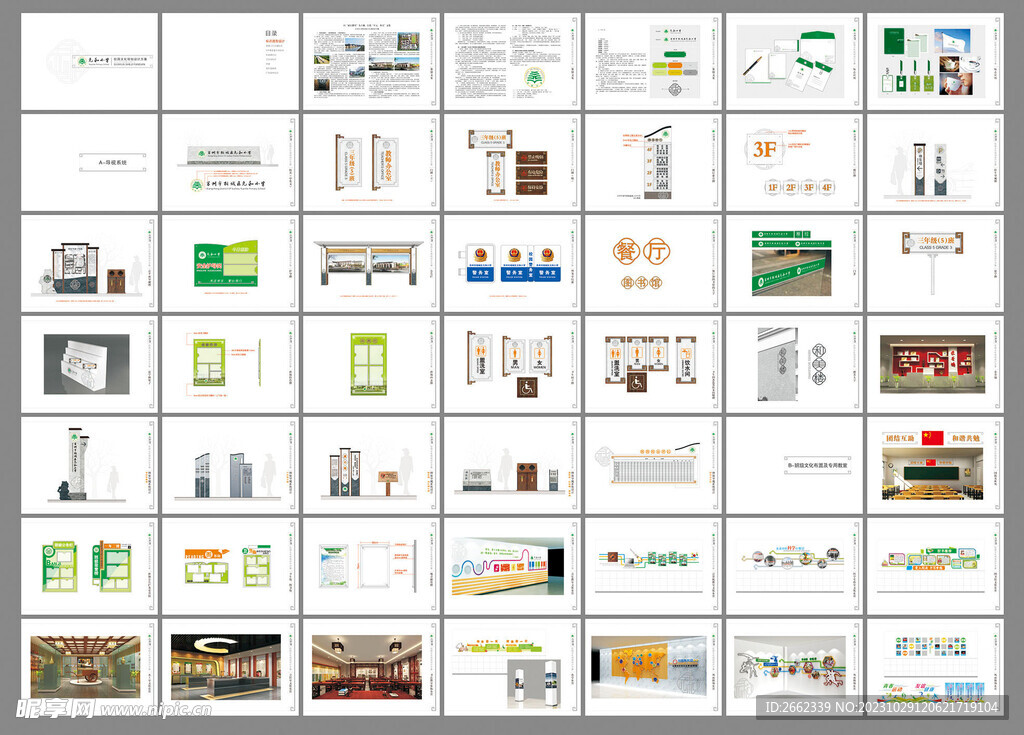
Task: Select the wall circular pattern 和美 page
Action: pos(795,365)
